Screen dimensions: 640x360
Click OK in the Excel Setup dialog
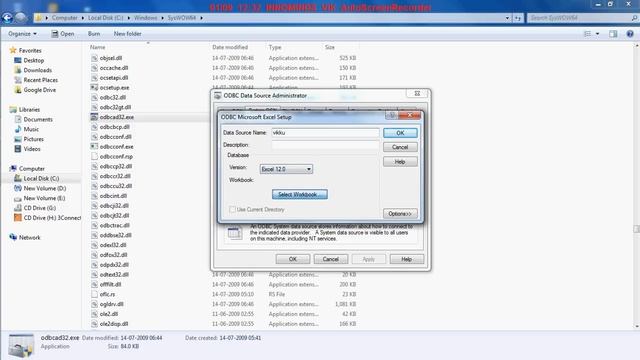[x=400, y=133]
